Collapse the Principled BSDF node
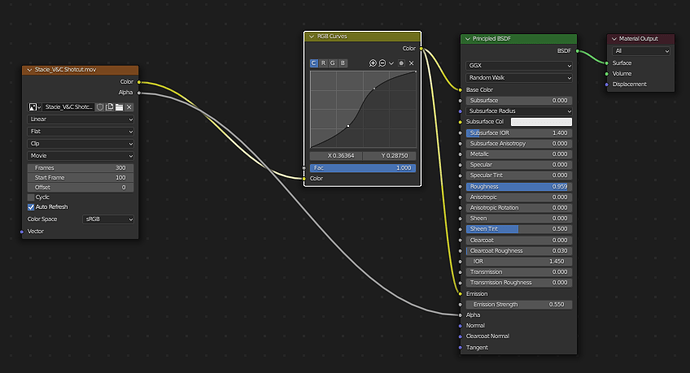The width and height of the screenshot is (690, 373). (467, 39)
